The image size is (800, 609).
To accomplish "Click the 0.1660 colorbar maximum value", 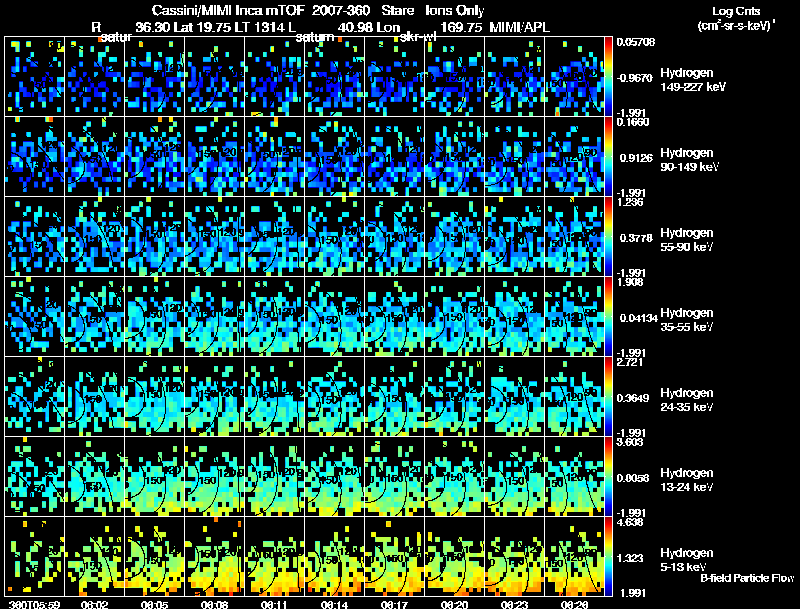I will coord(633,122).
